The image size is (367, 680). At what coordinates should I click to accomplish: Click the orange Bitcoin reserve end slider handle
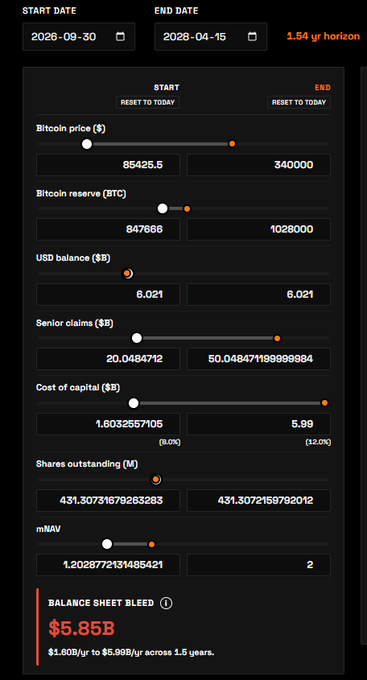pos(187,209)
